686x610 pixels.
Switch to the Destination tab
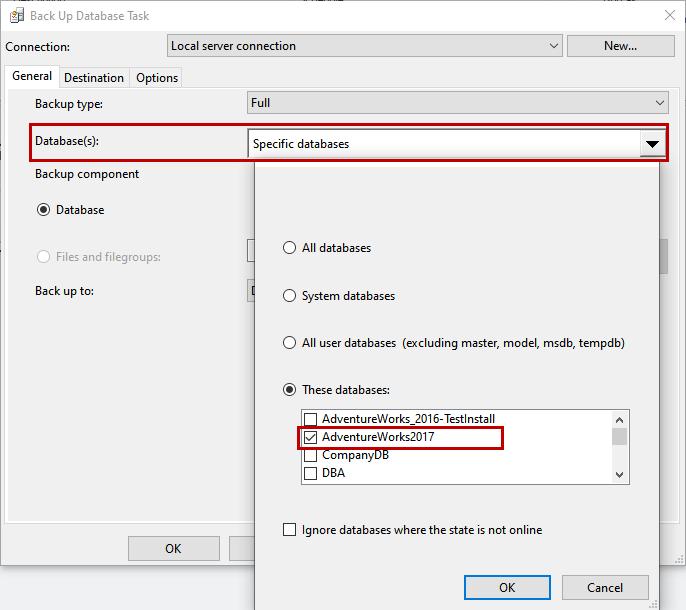click(x=94, y=78)
